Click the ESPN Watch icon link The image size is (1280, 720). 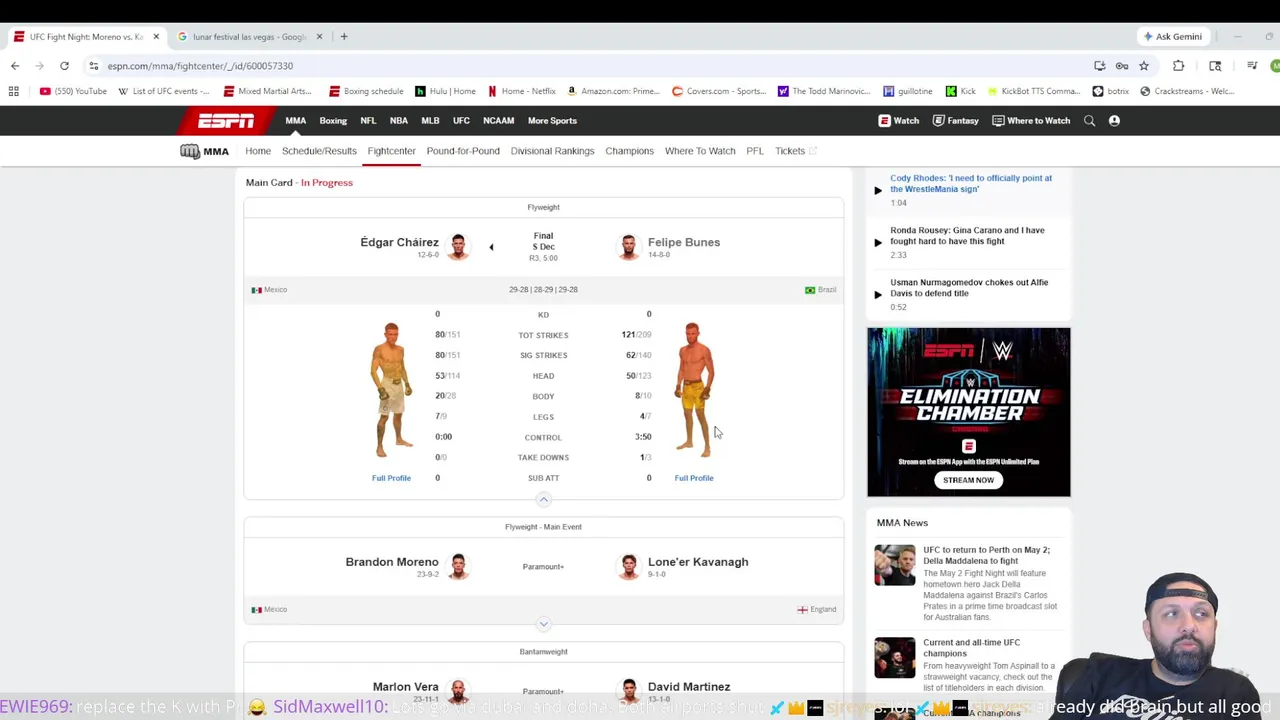(x=899, y=121)
